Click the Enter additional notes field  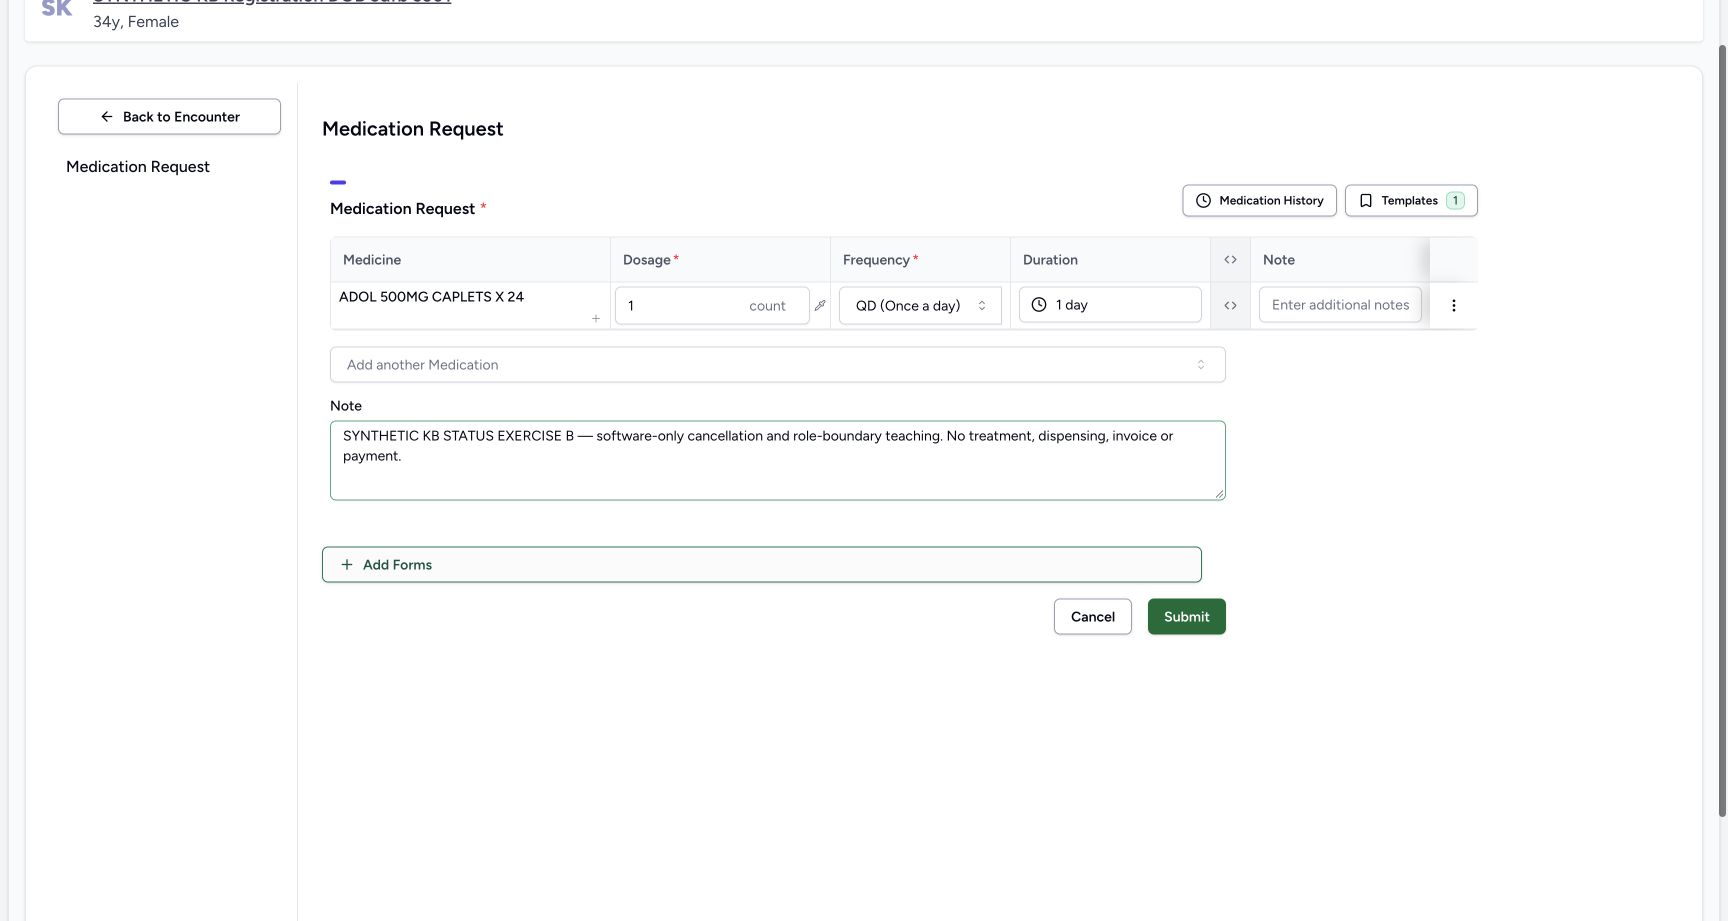[1340, 305]
